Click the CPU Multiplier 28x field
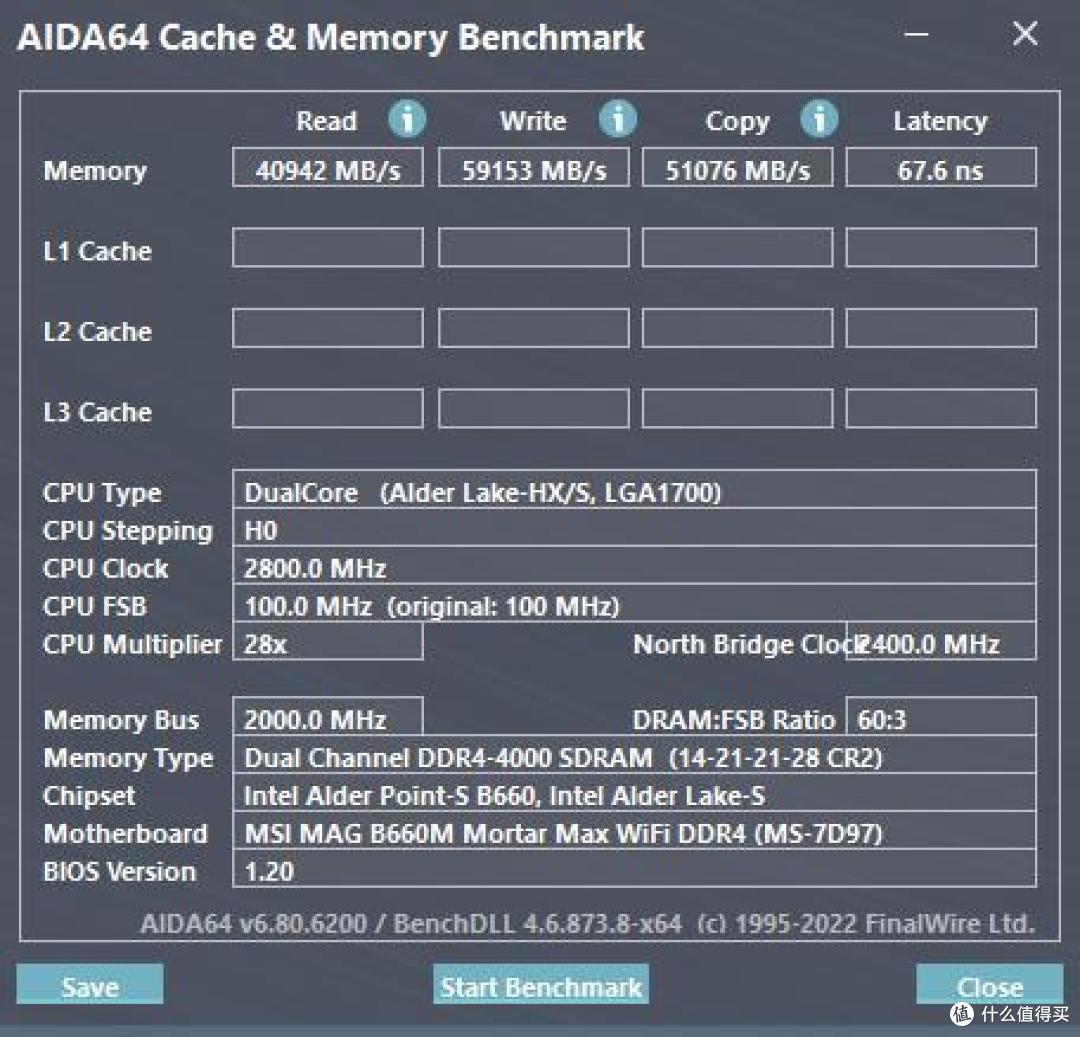Screen dimensions: 1080x1037 click(328, 642)
